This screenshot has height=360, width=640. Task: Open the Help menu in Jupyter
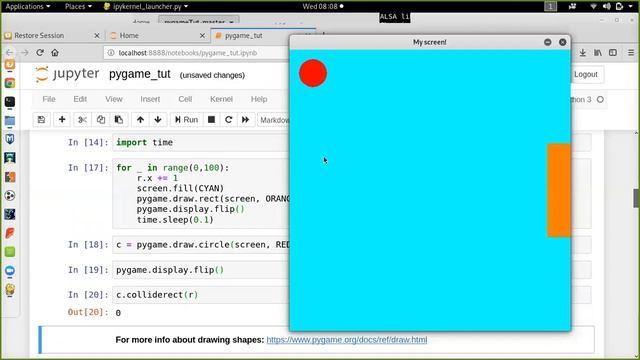(x=259, y=99)
